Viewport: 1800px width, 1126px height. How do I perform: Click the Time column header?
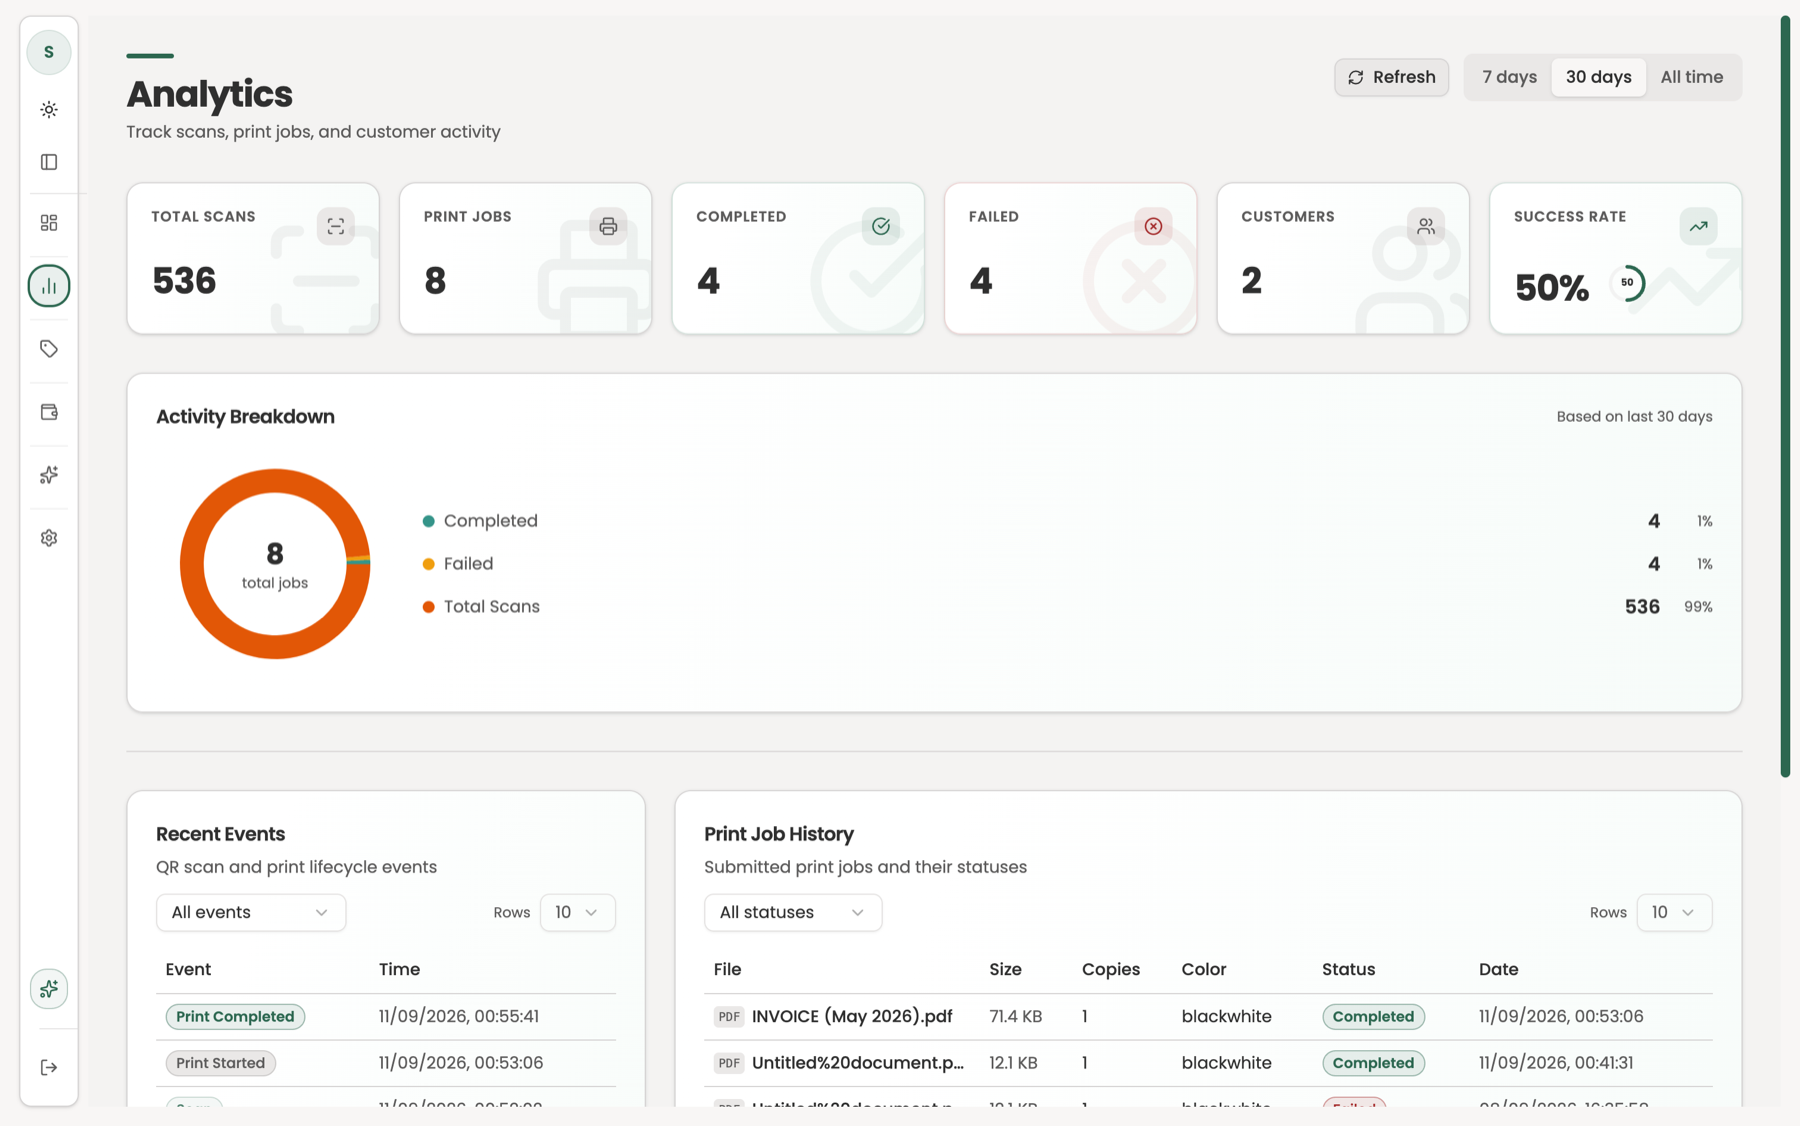pyautogui.click(x=399, y=969)
